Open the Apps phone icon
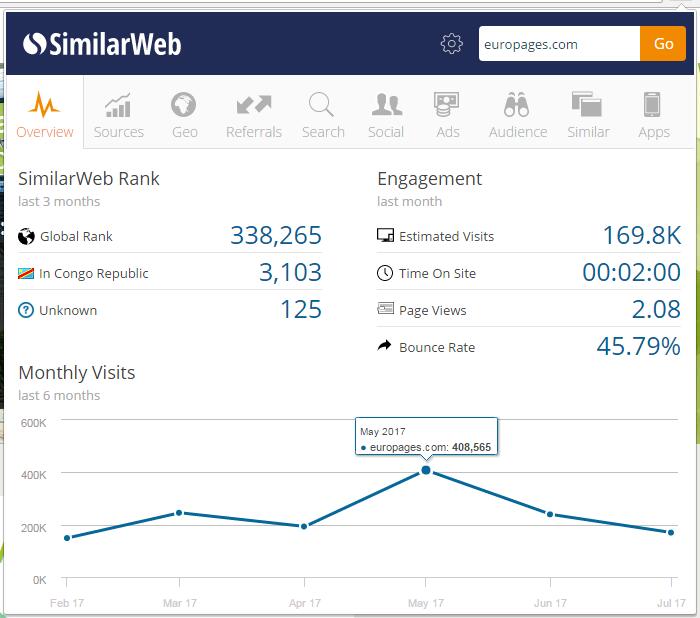Image resolution: width=700 pixels, height=618 pixels. pos(653,105)
